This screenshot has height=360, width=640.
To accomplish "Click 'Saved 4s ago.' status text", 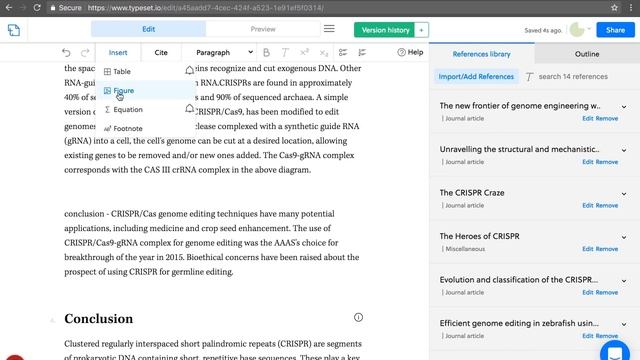I will tap(543, 30).
